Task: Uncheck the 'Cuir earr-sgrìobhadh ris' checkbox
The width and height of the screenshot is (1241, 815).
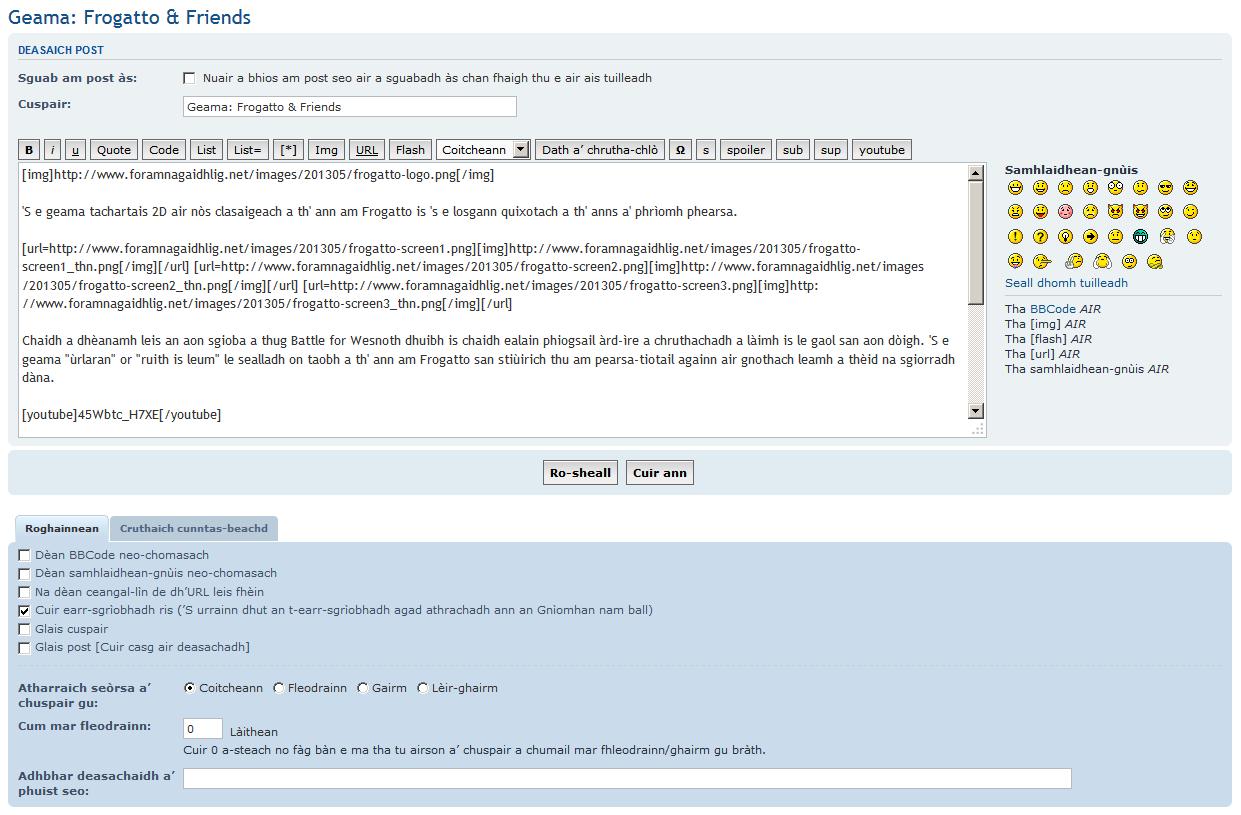Action: coord(24,611)
